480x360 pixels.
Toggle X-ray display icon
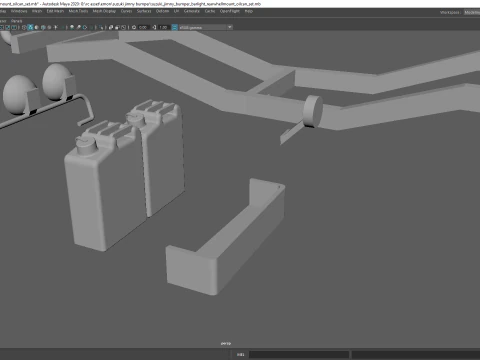click(111, 27)
